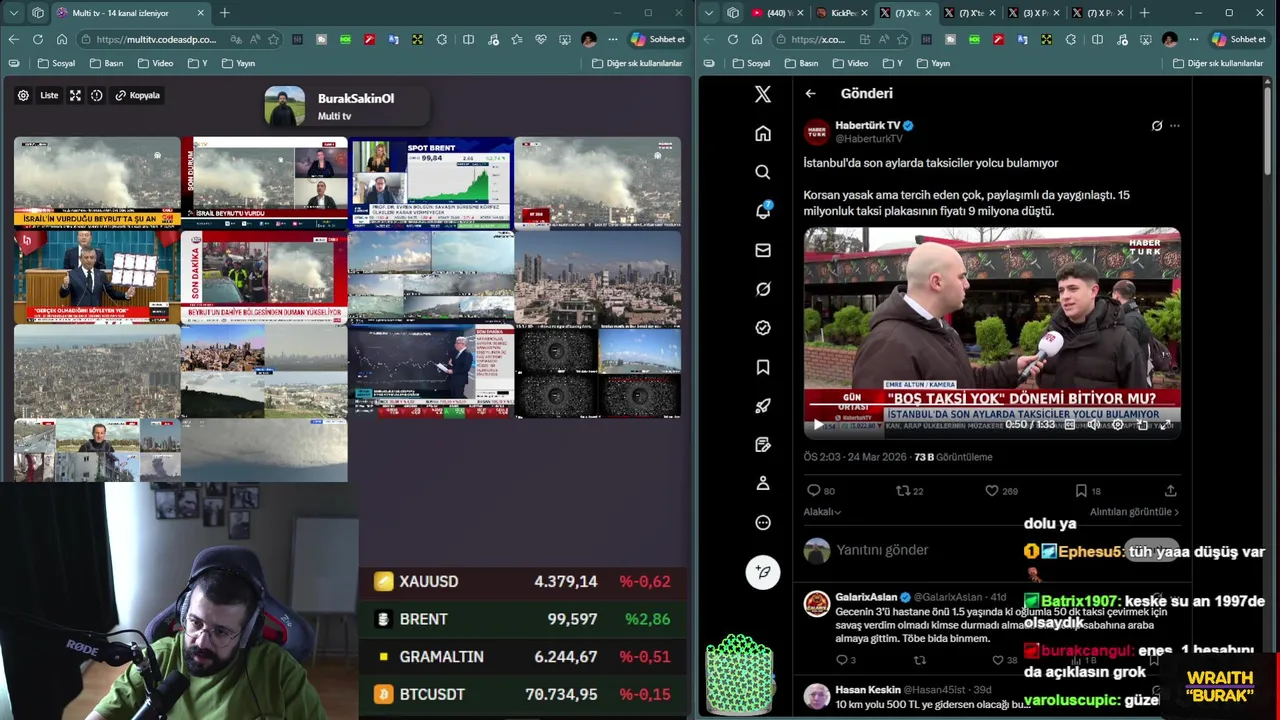Open X verified badge sidebar item

click(x=763, y=328)
